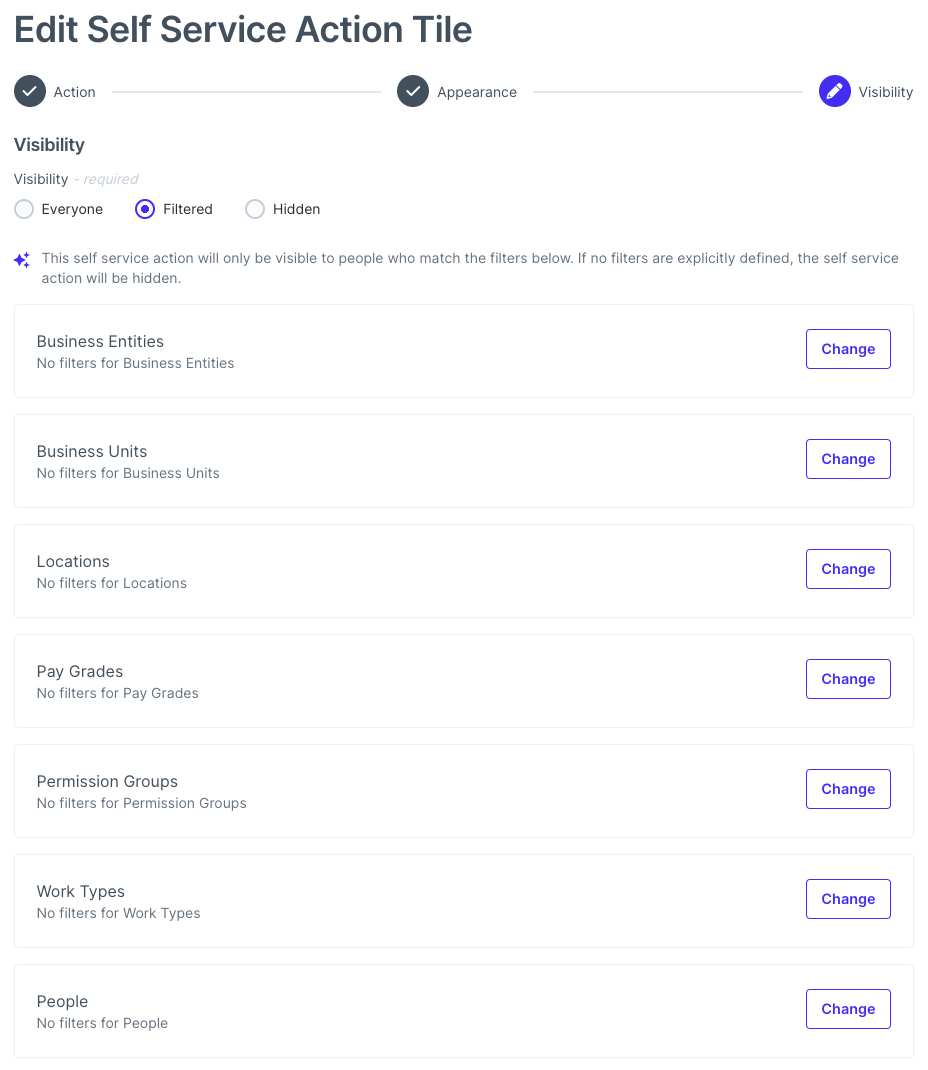The height and width of the screenshot is (1070, 928).
Task: Click the Business Entities filter card title
Action: pos(100,341)
